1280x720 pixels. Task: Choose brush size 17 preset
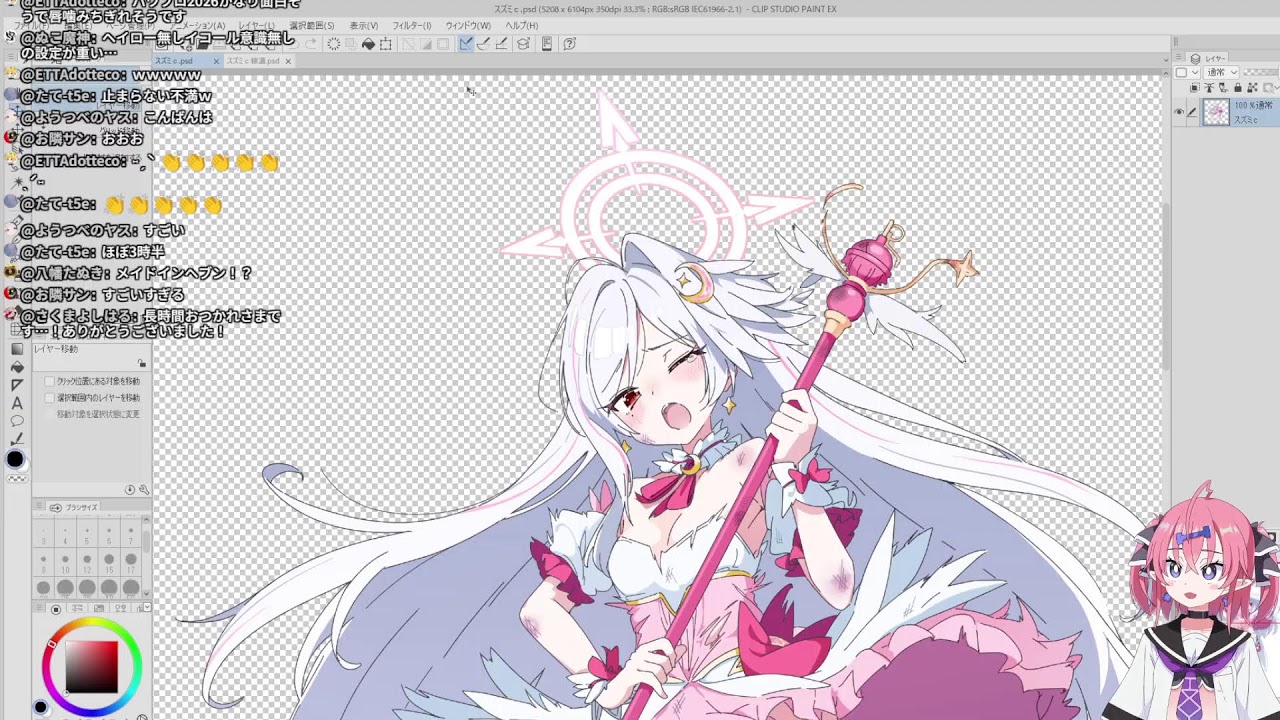(x=130, y=563)
